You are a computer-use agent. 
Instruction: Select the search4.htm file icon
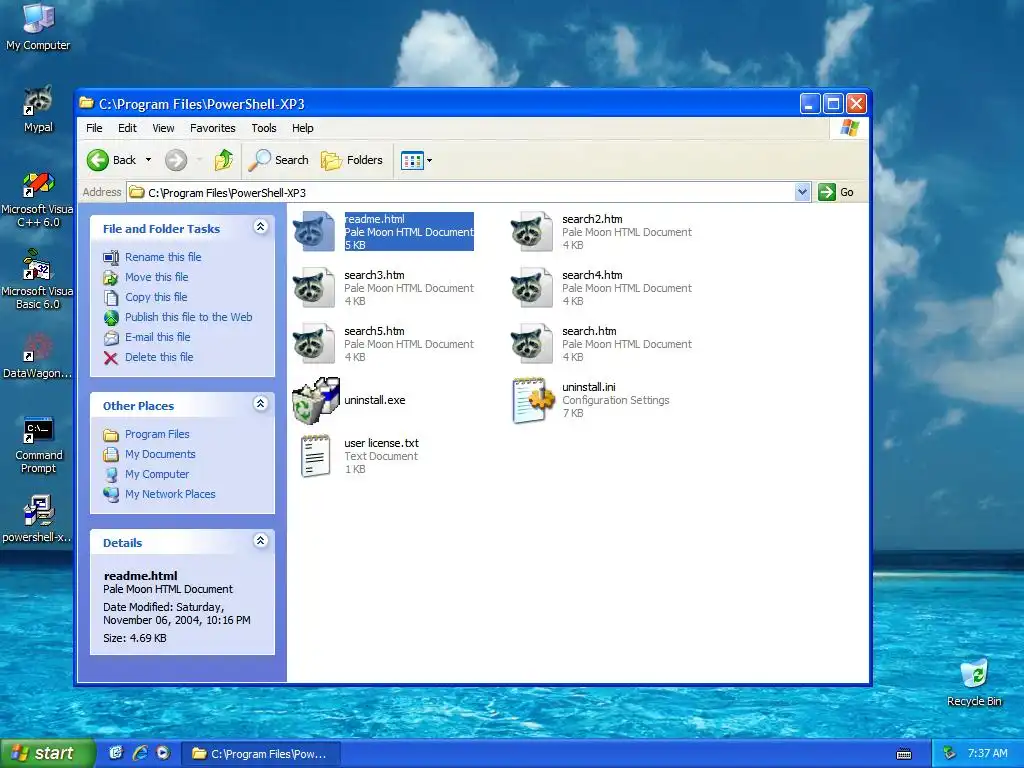click(532, 287)
